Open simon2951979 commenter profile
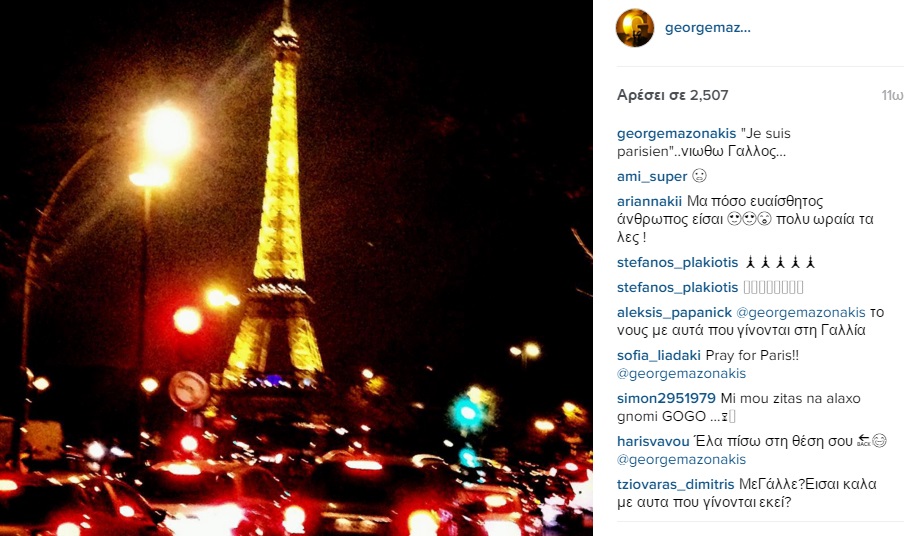This screenshot has width=908, height=536. coord(667,398)
